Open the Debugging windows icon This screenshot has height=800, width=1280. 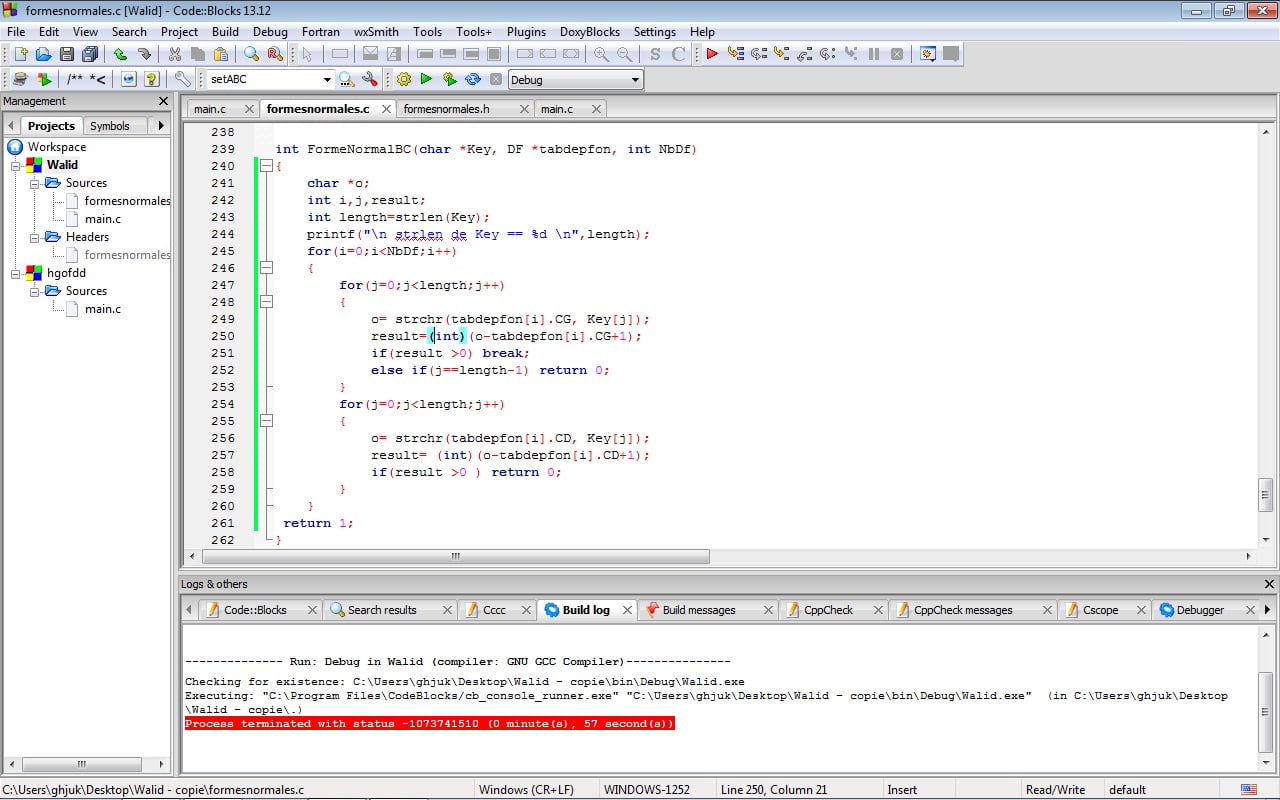pyautogui.click(x=928, y=54)
